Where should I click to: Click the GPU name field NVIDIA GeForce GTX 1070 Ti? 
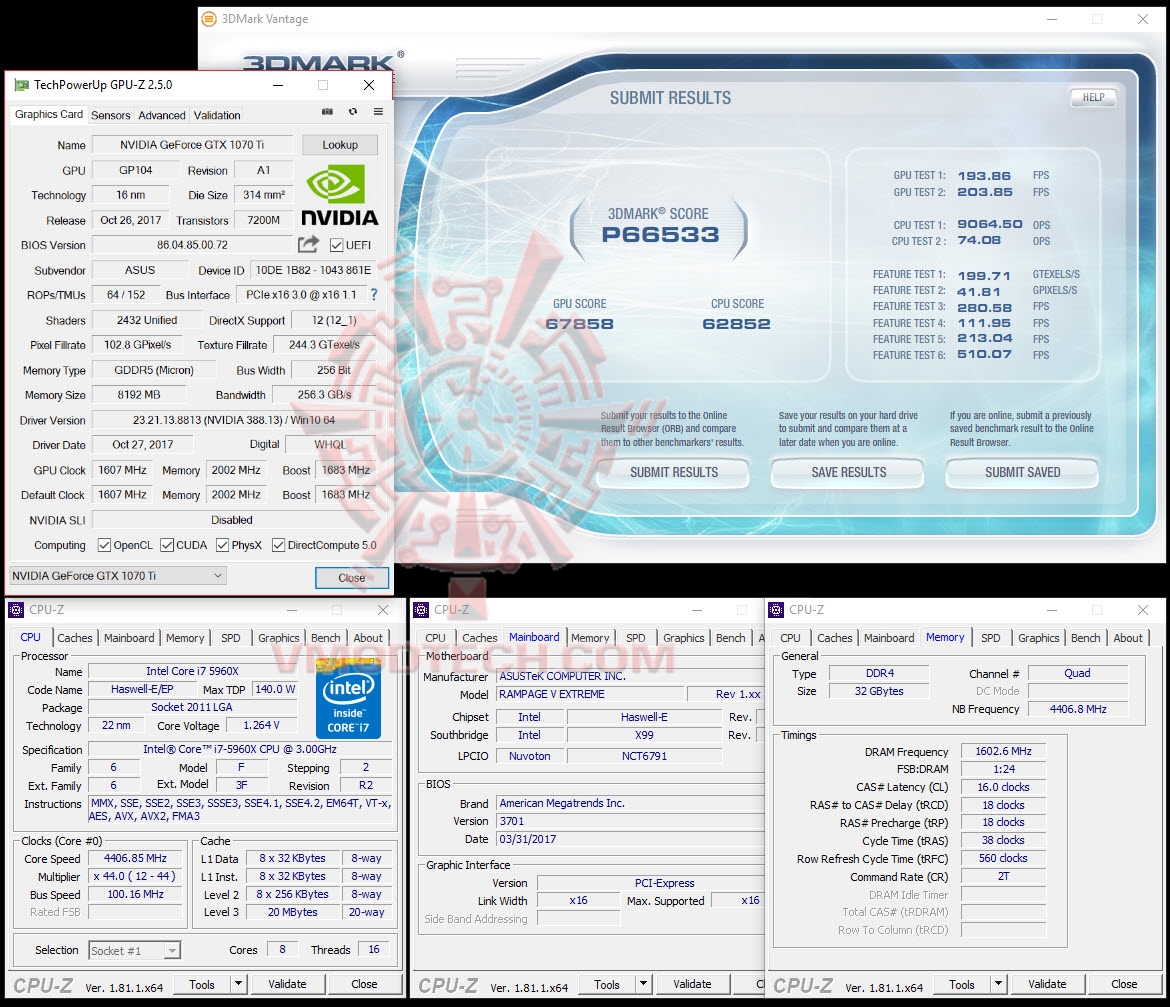pyautogui.click(x=192, y=145)
